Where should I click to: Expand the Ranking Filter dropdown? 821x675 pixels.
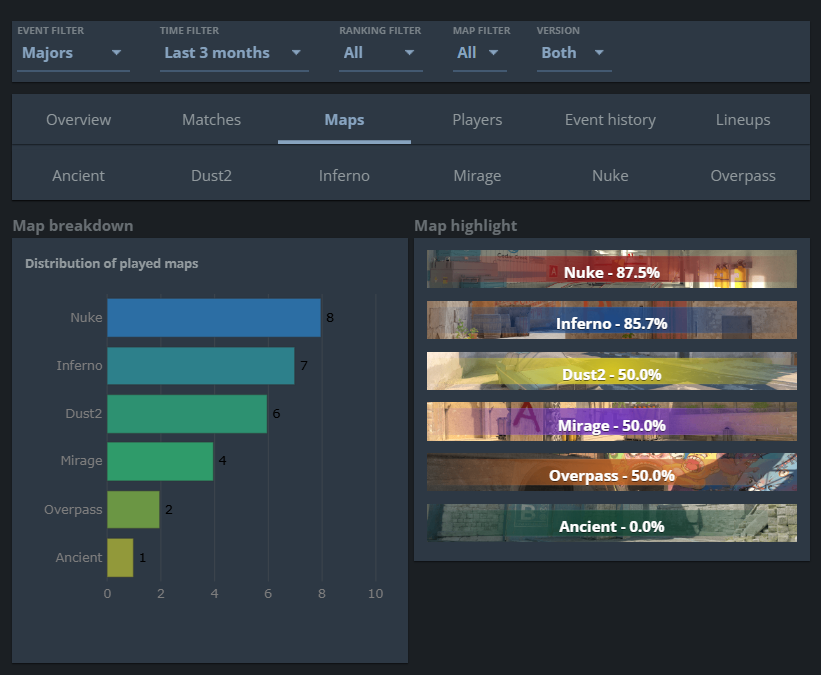click(x=380, y=53)
